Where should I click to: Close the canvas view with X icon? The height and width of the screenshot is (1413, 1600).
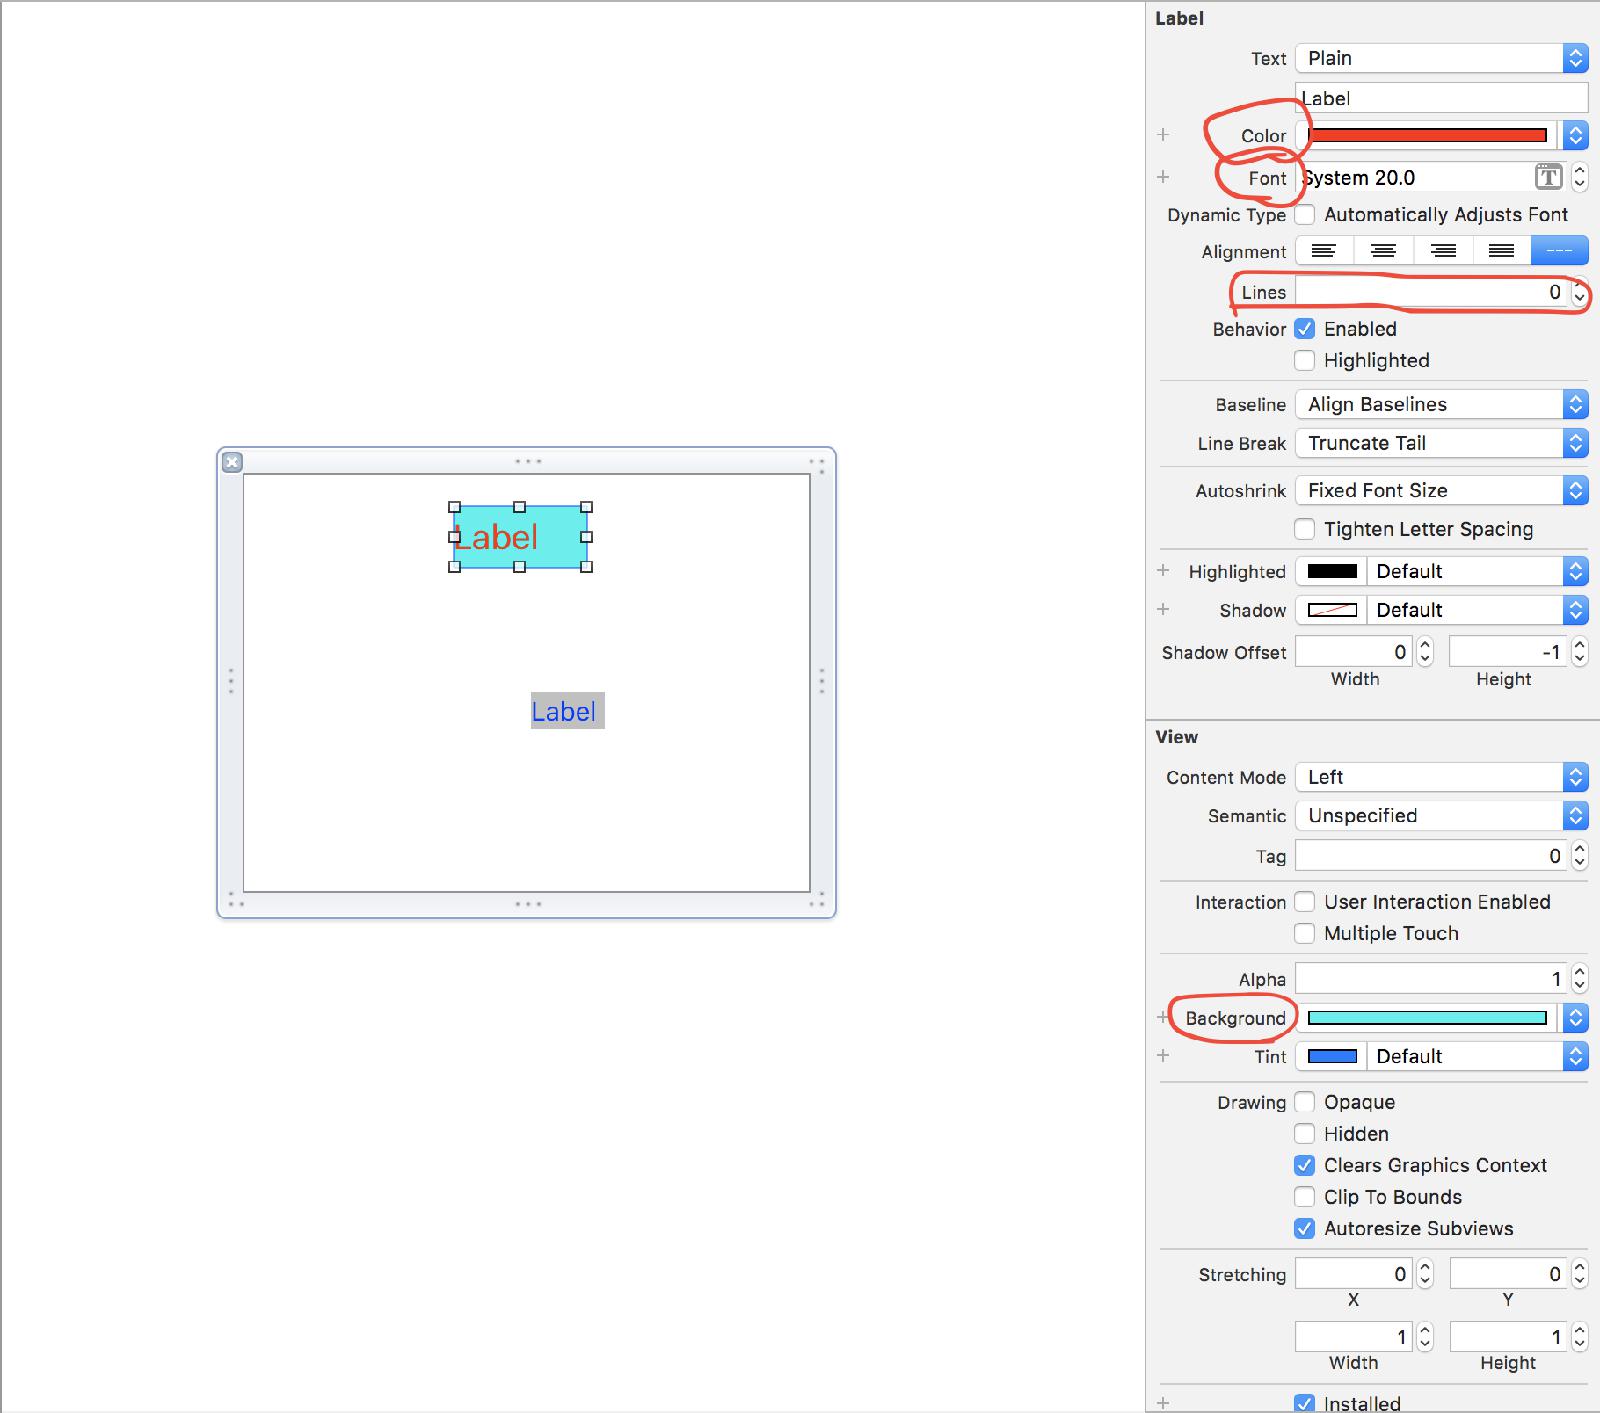coord(232,462)
